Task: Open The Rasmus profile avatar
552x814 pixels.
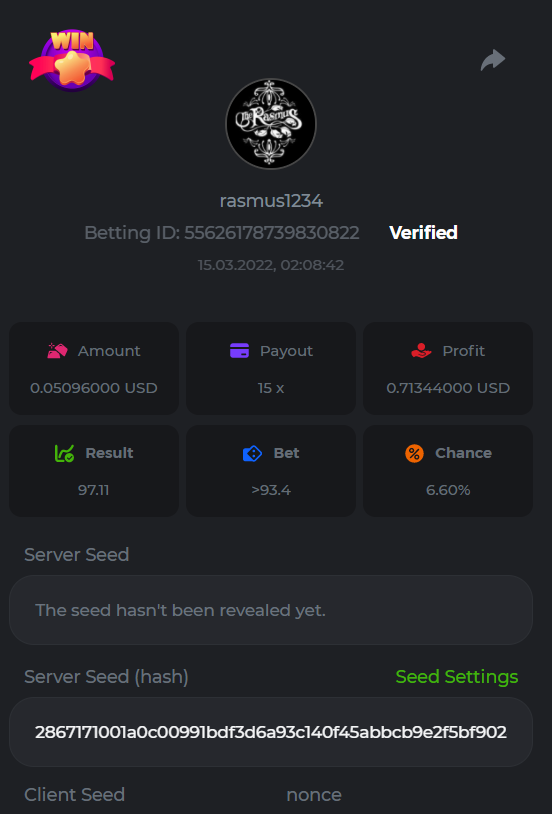Action: pos(271,124)
